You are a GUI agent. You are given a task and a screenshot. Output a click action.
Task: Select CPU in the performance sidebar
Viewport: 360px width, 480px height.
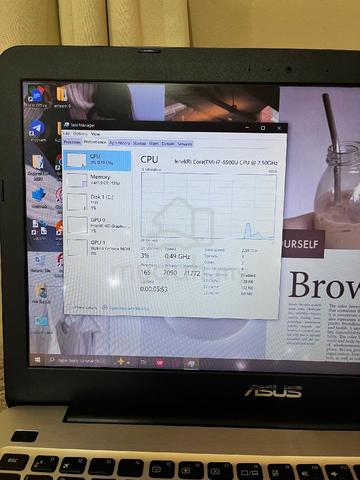97,160
